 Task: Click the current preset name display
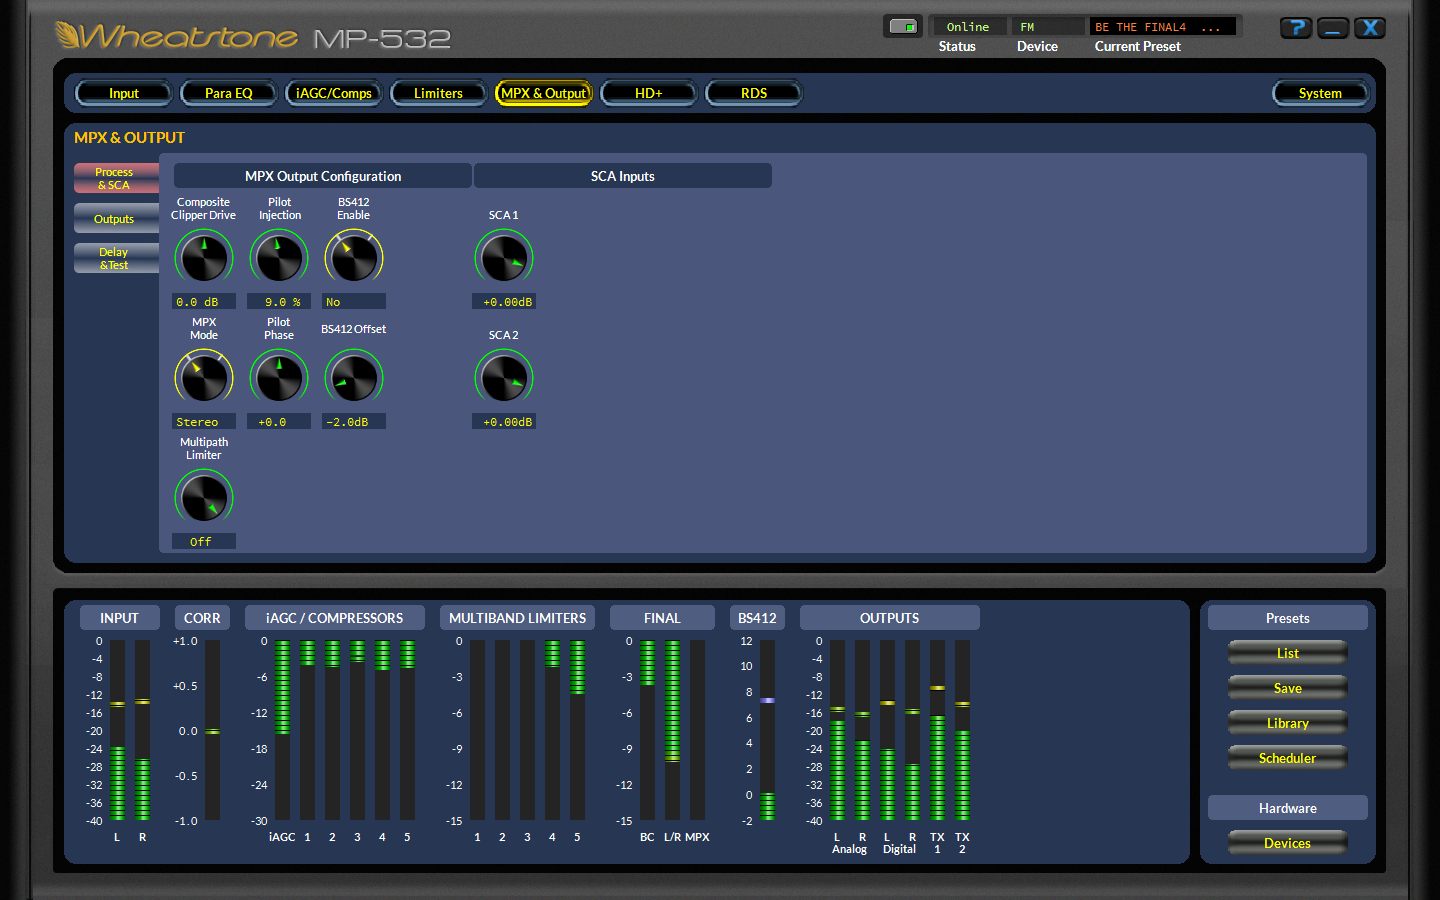(x=1164, y=27)
